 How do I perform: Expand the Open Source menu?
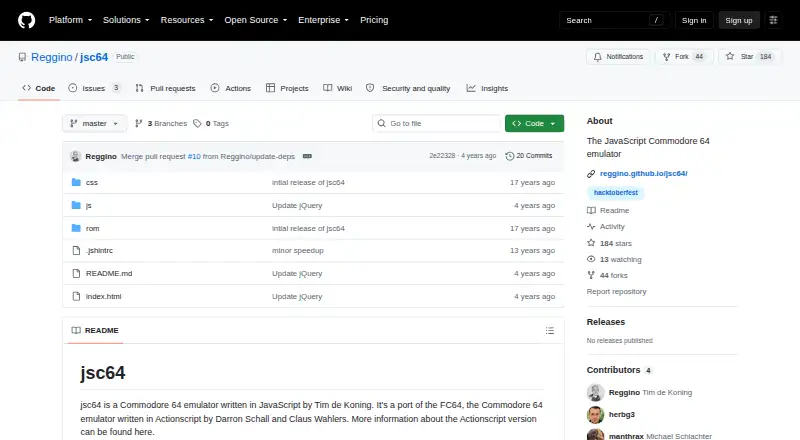[x=256, y=20]
